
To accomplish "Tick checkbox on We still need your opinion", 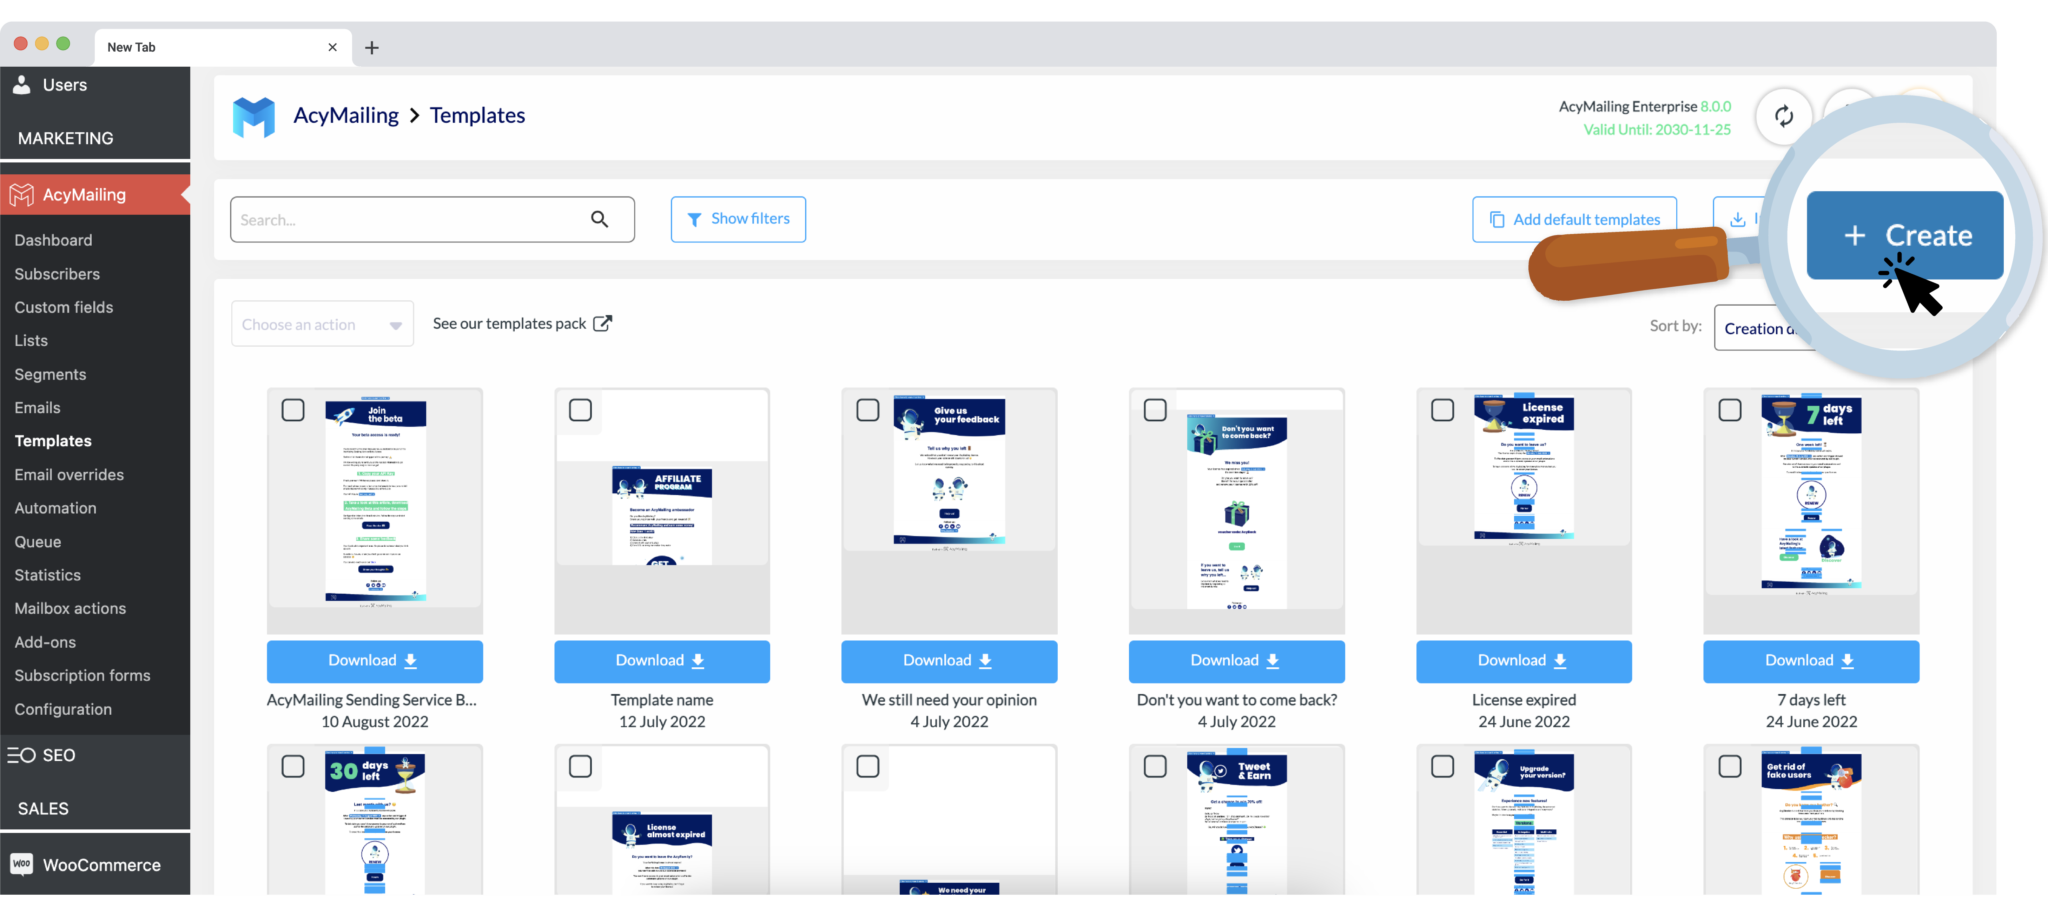I will [x=868, y=410].
